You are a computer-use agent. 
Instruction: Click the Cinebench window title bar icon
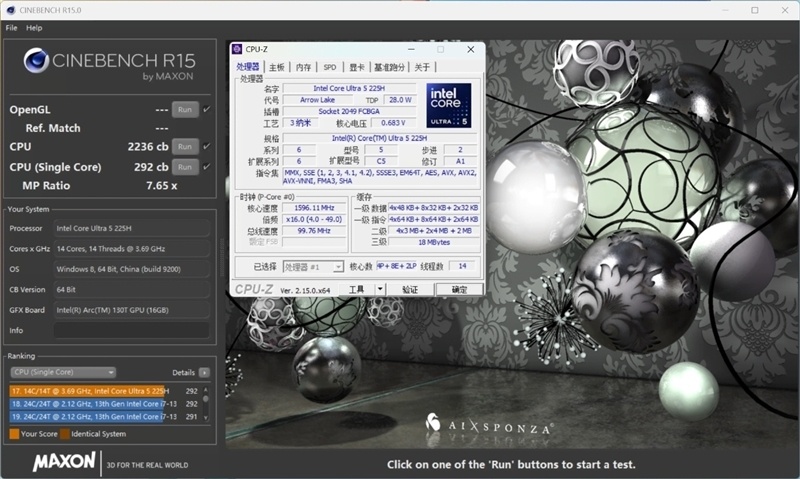point(9,9)
